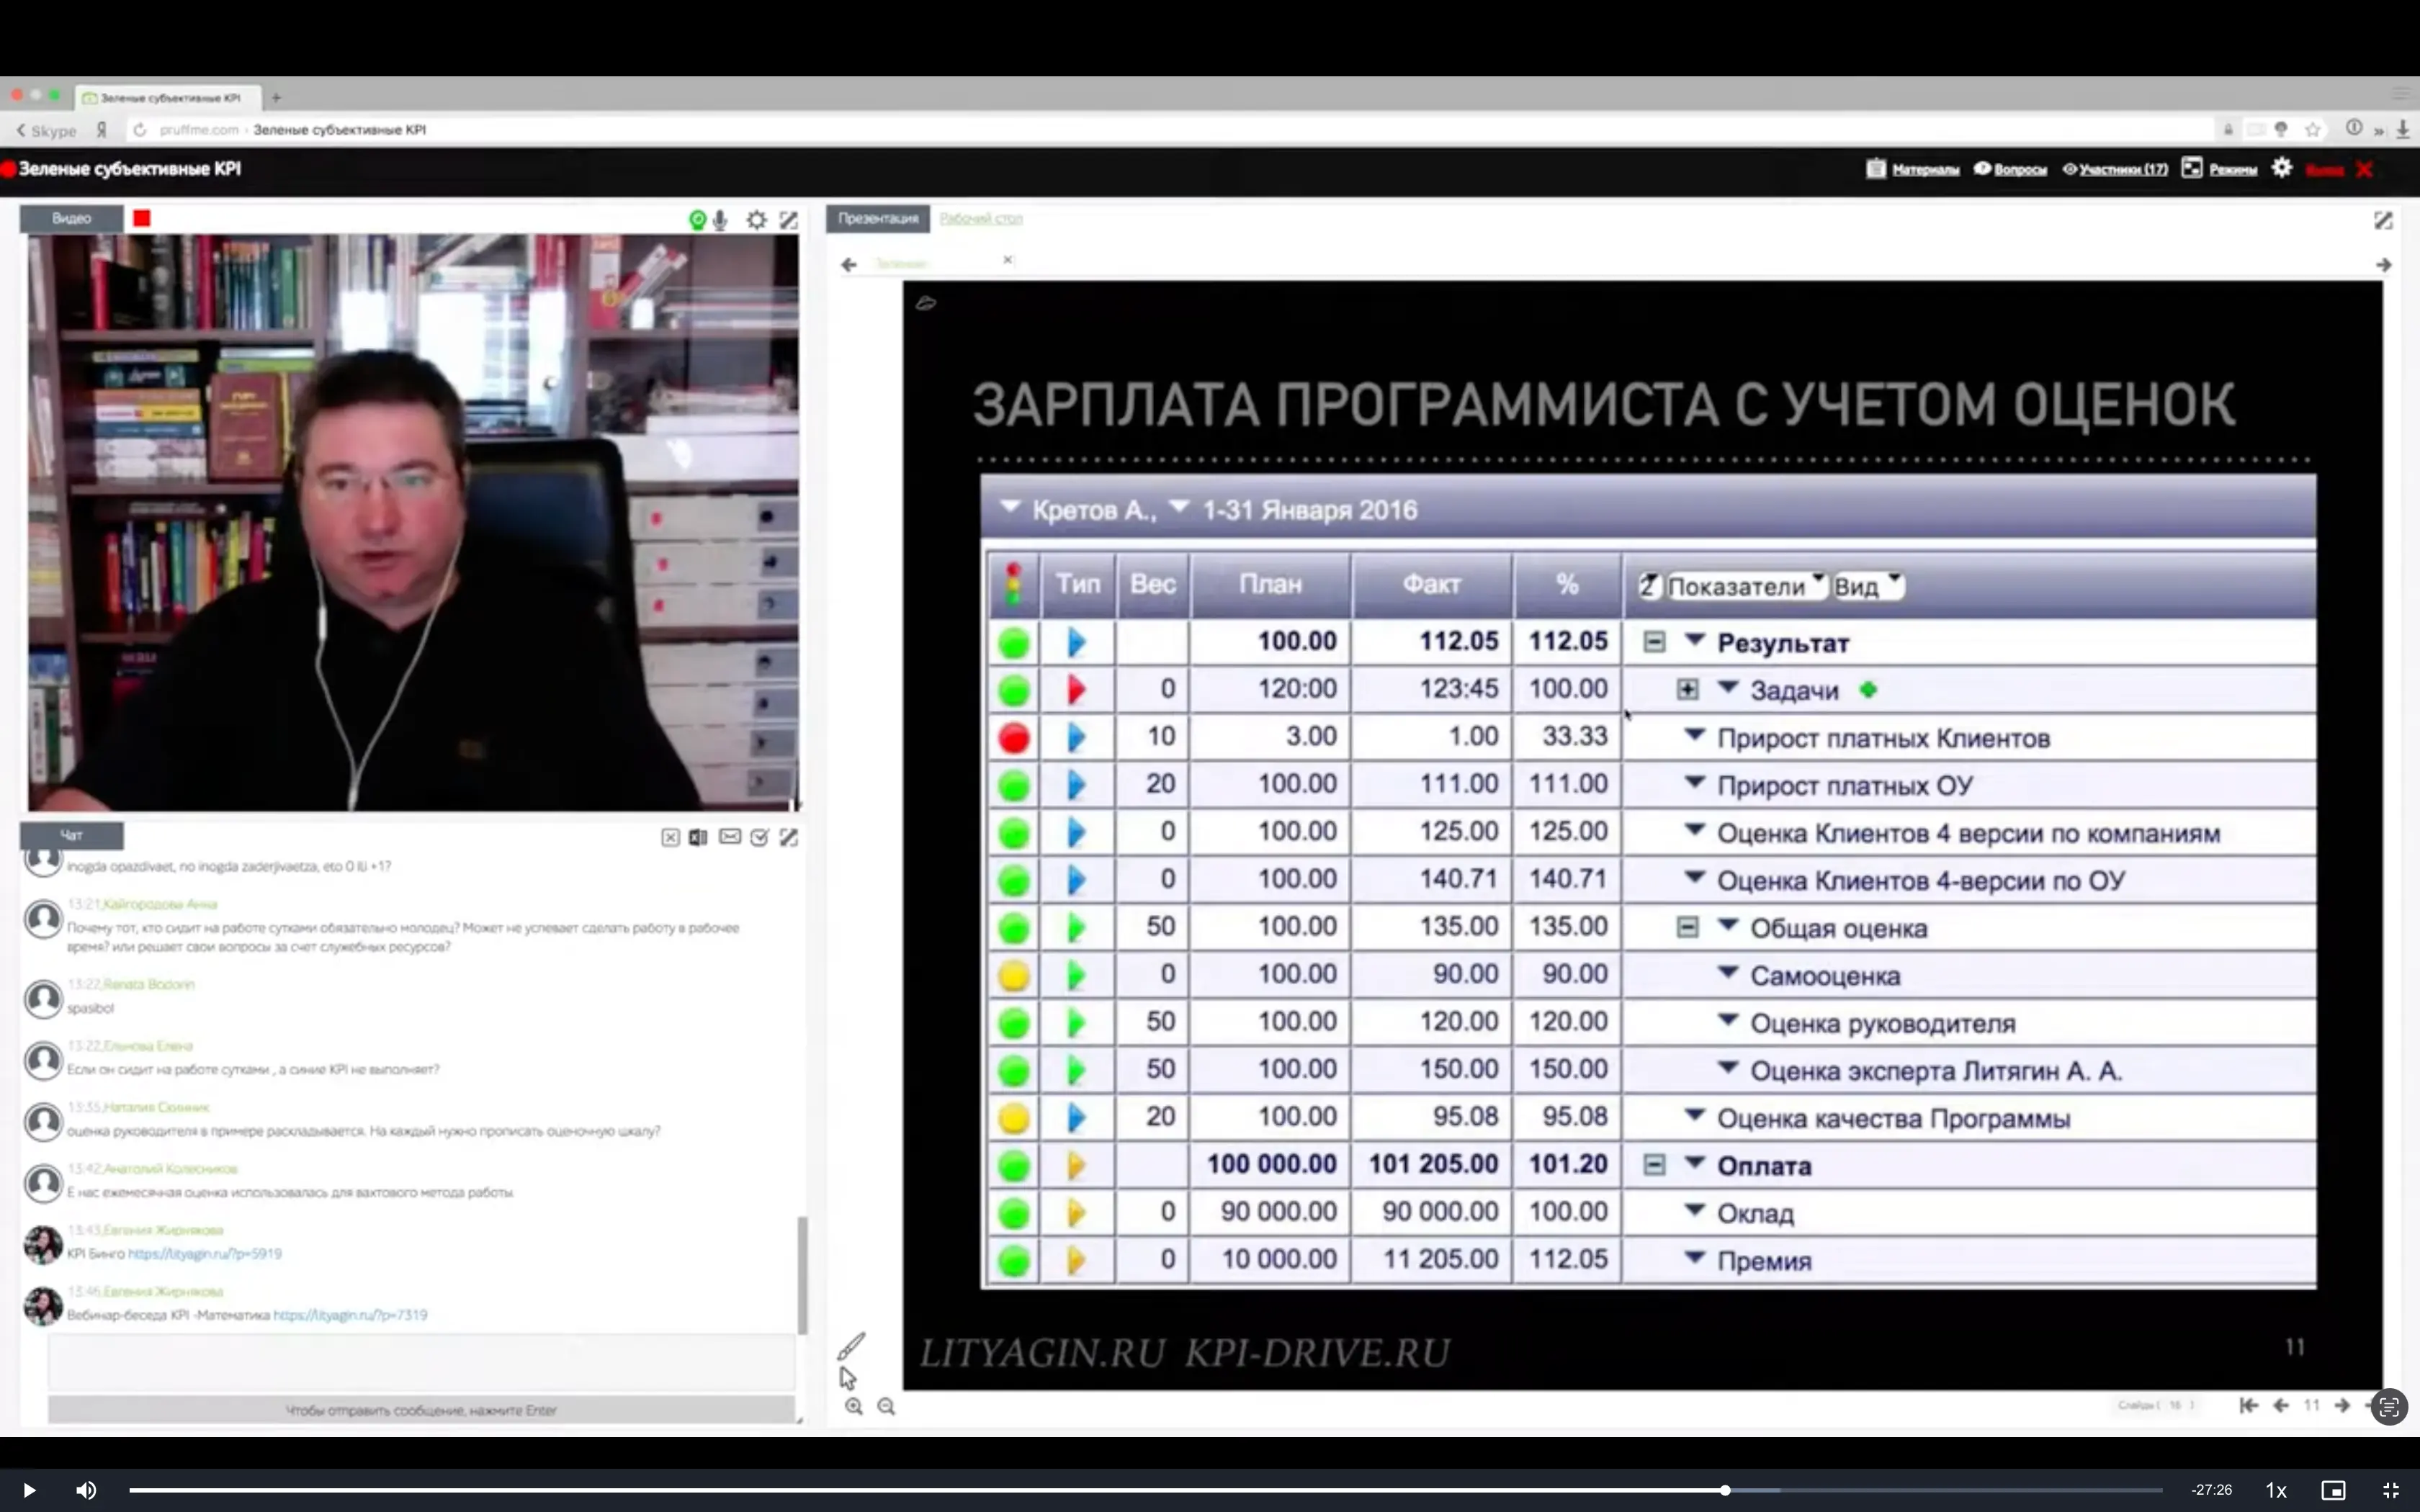Select the Зеленые субъективные KPI browser tab
Image resolution: width=2420 pixels, height=1512 pixels.
tap(168, 97)
